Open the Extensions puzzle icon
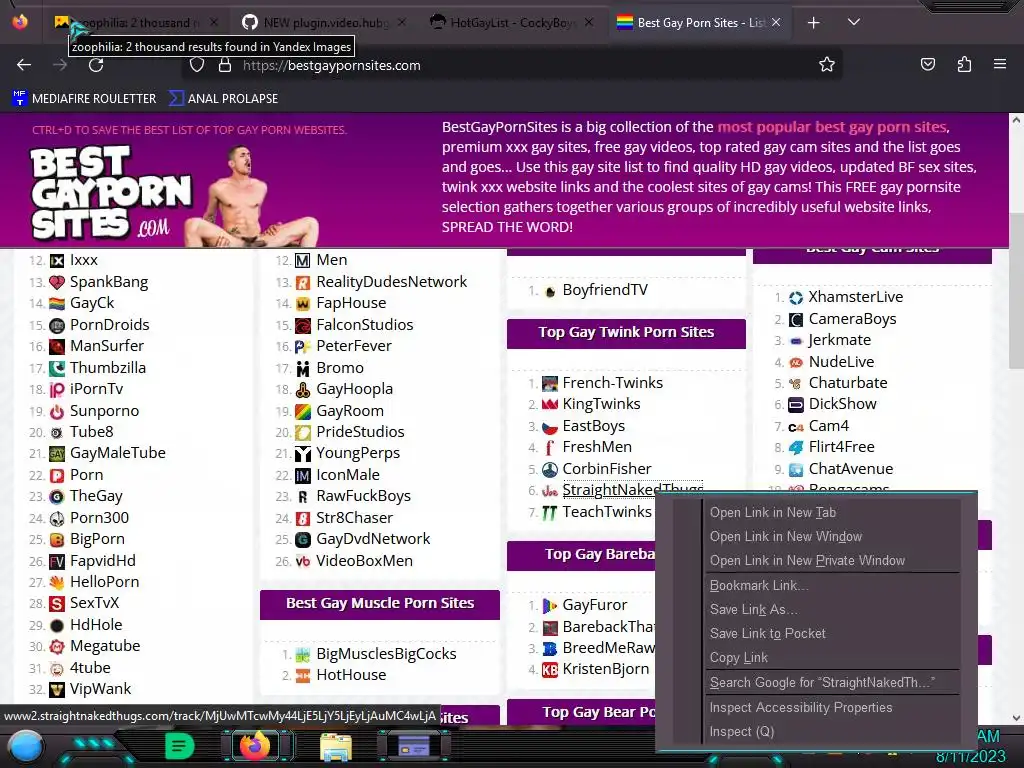The height and width of the screenshot is (768, 1024). (964, 64)
